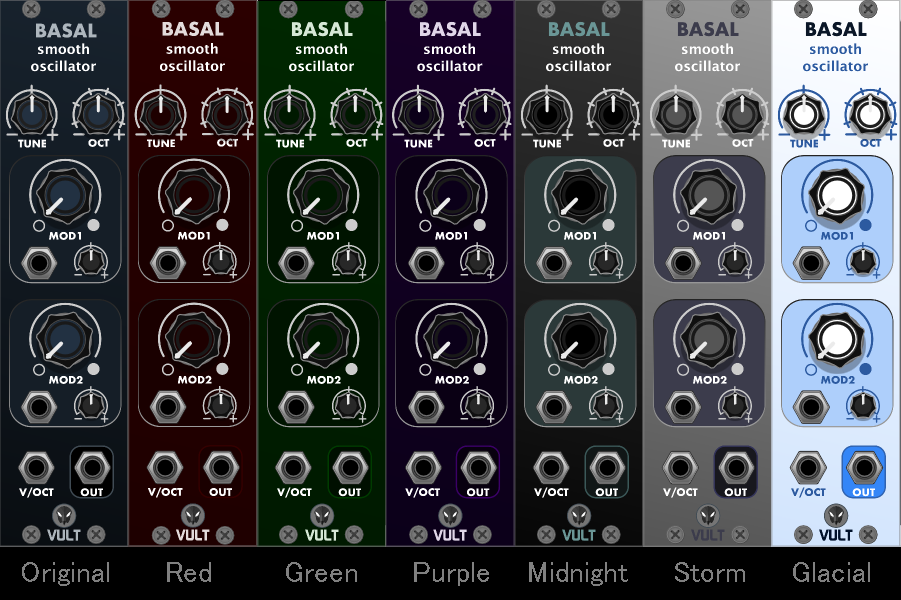Screen dimensions: 901x600
Task: Click the BASAL title on Glacial module
Action: (x=835, y=29)
